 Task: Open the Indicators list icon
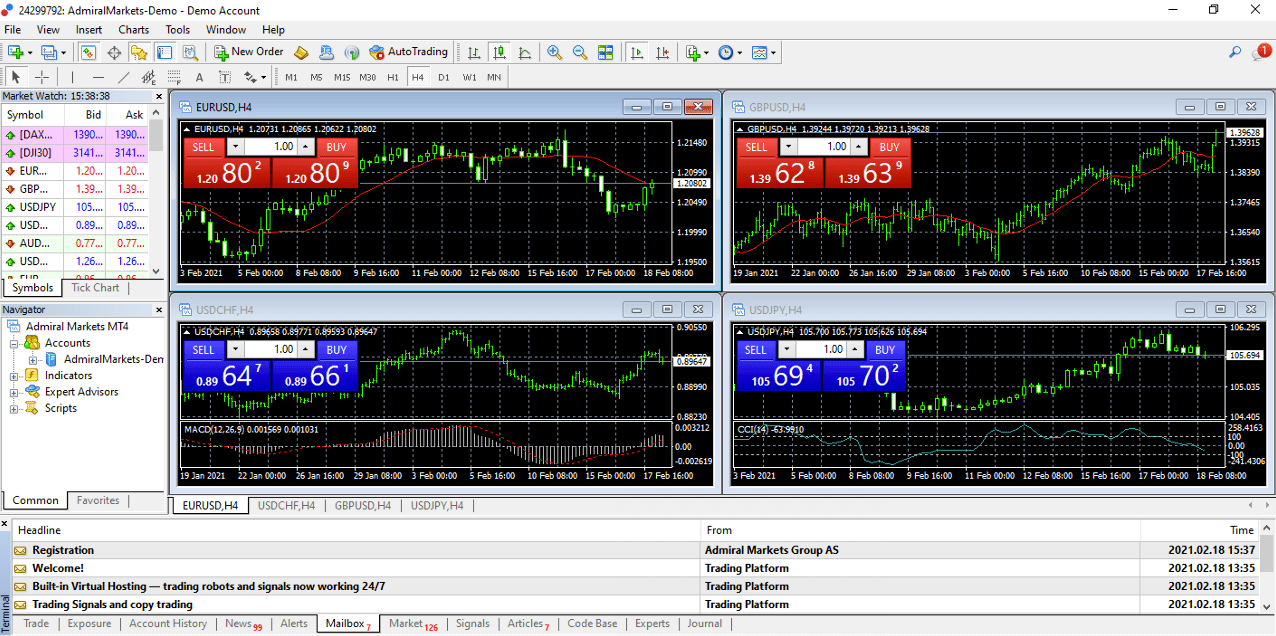pos(694,52)
